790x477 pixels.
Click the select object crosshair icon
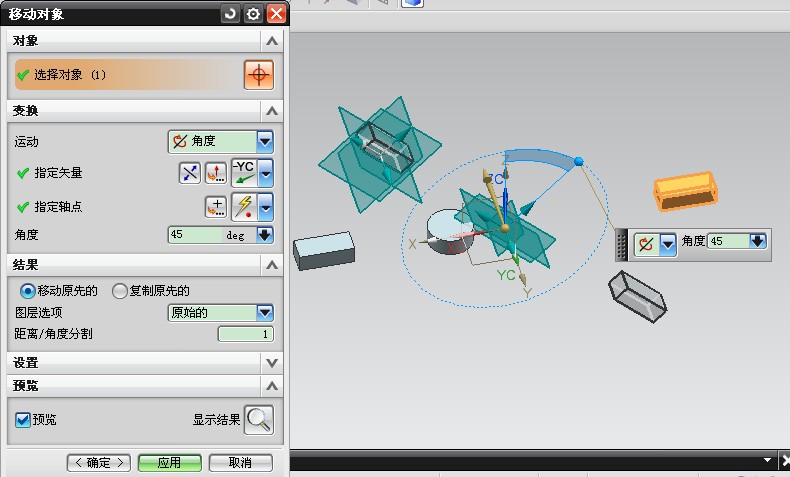pyautogui.click(x=259, y=75)
